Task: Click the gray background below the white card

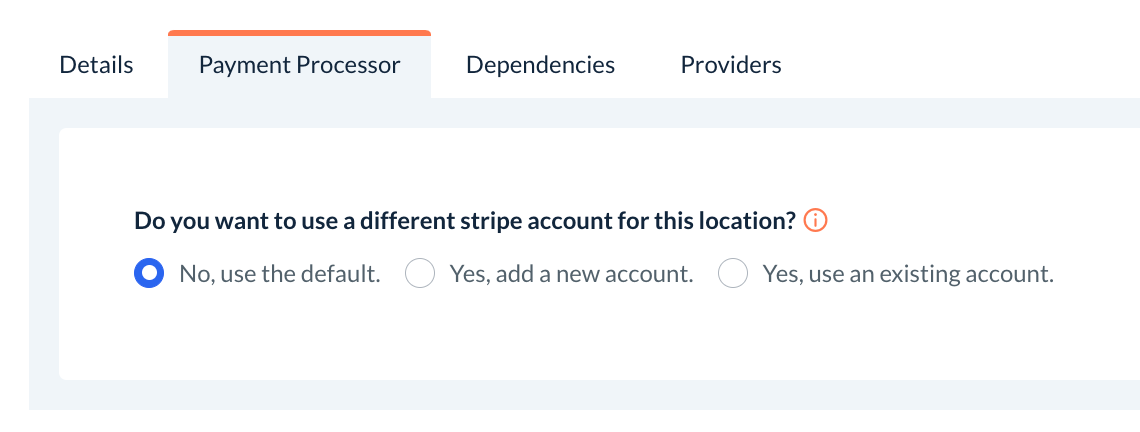Action: (x=600, y=395)
